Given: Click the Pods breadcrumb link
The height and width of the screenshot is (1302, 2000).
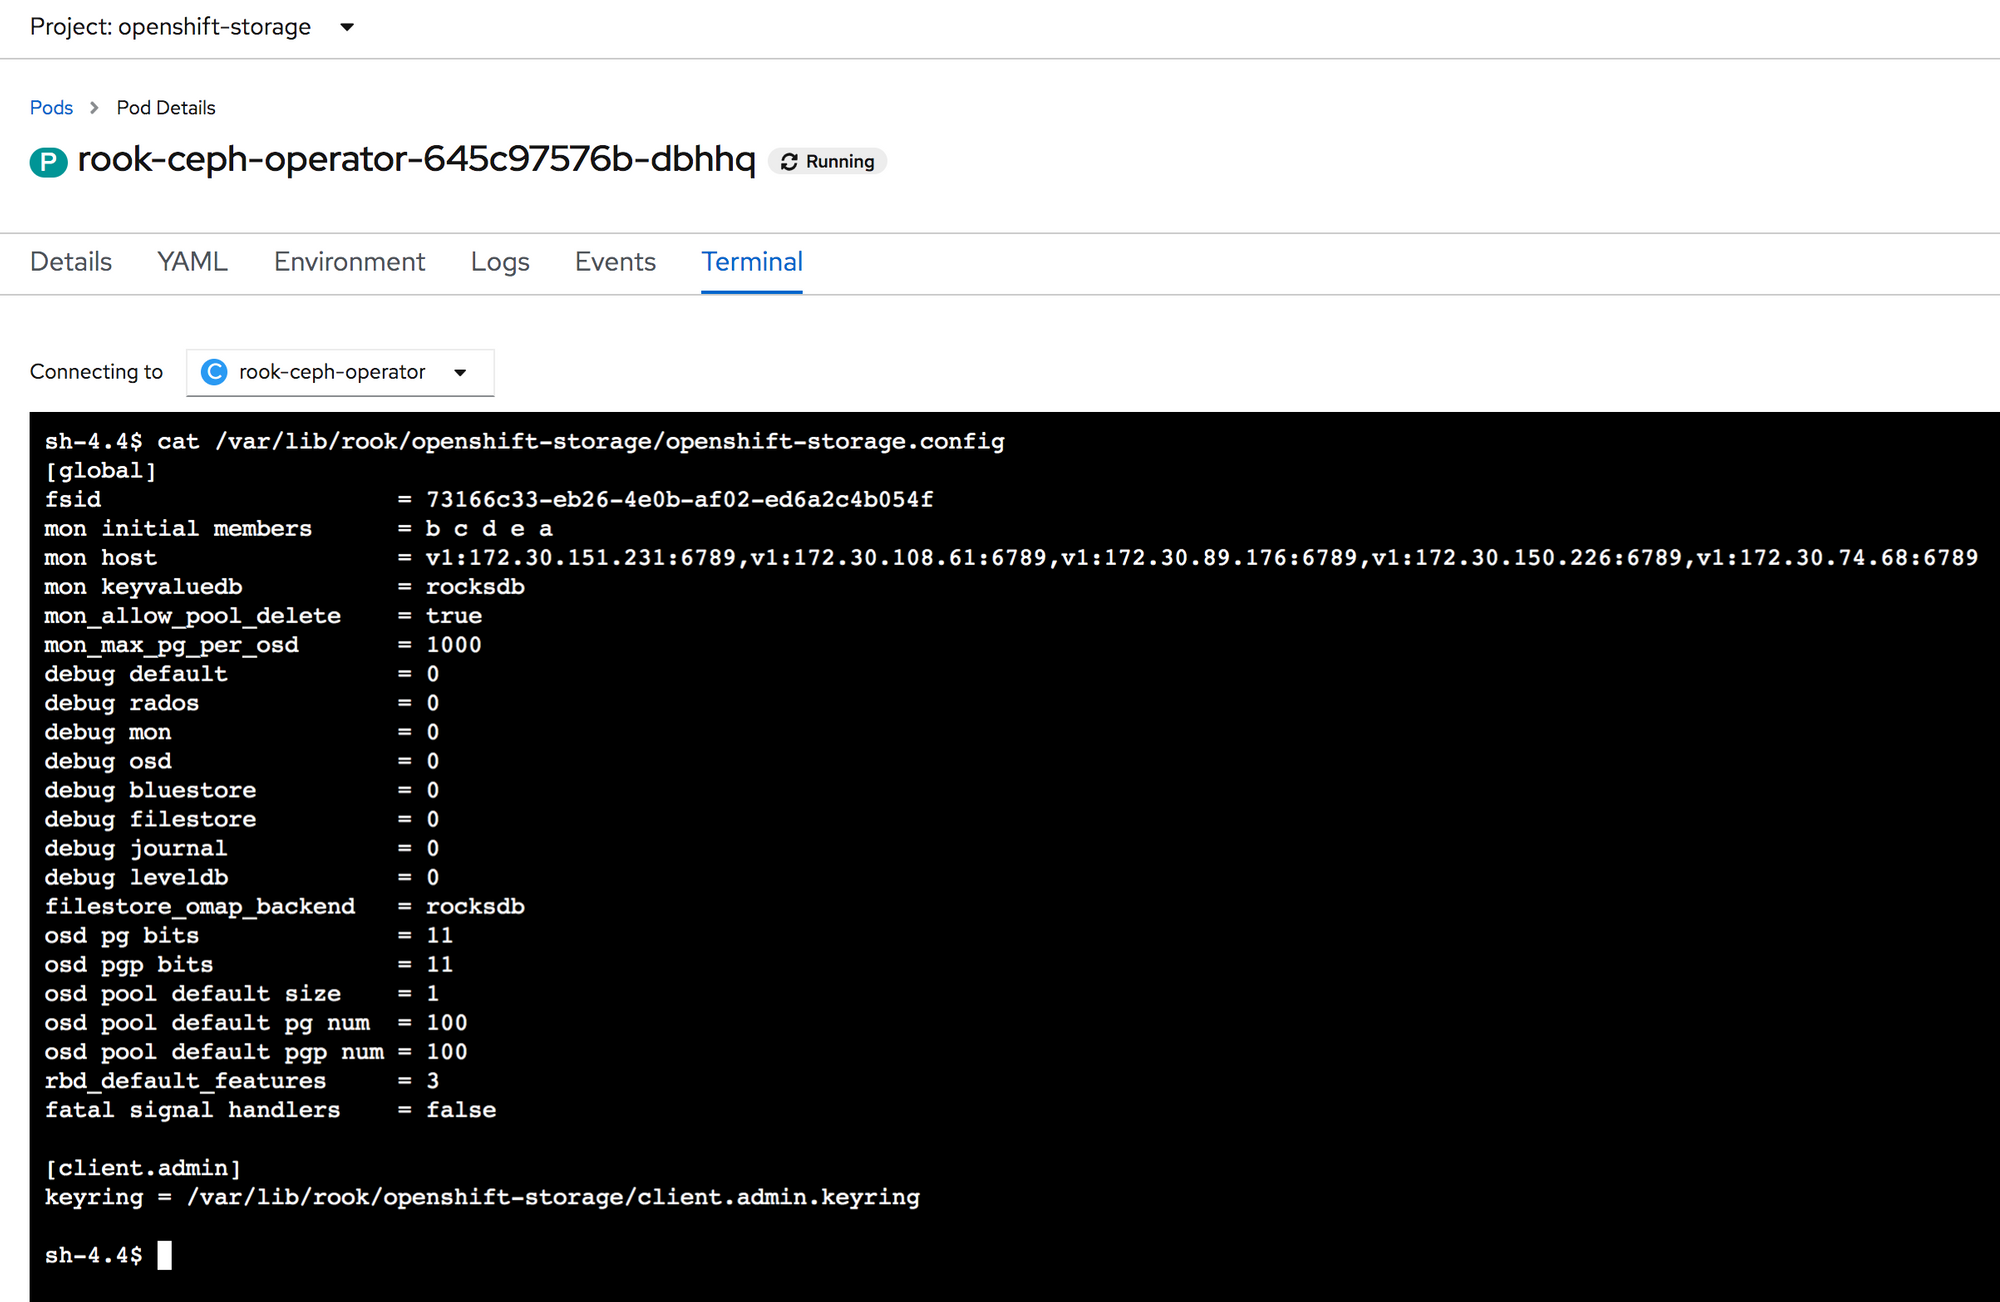Looking at the screenshot, I should (x=51, y=108).
